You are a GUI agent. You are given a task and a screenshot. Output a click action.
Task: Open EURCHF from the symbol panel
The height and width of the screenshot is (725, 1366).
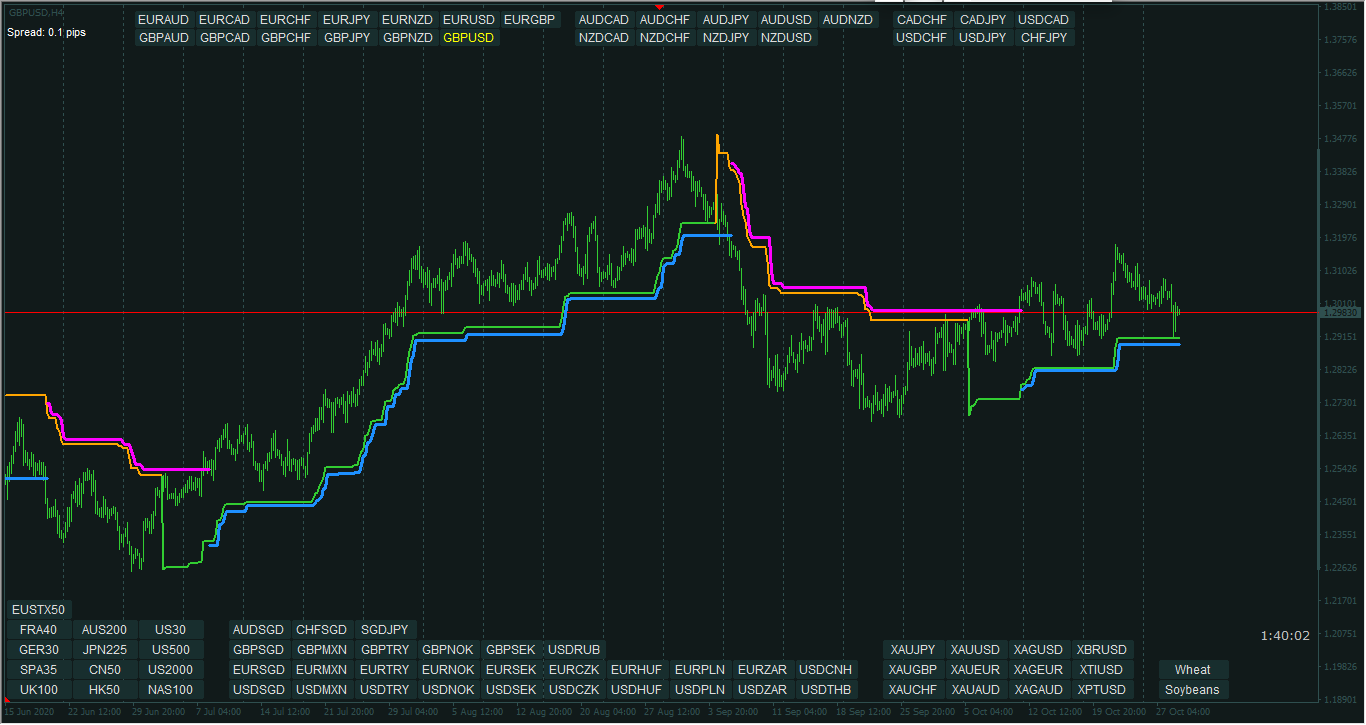(x=285, y=20)
